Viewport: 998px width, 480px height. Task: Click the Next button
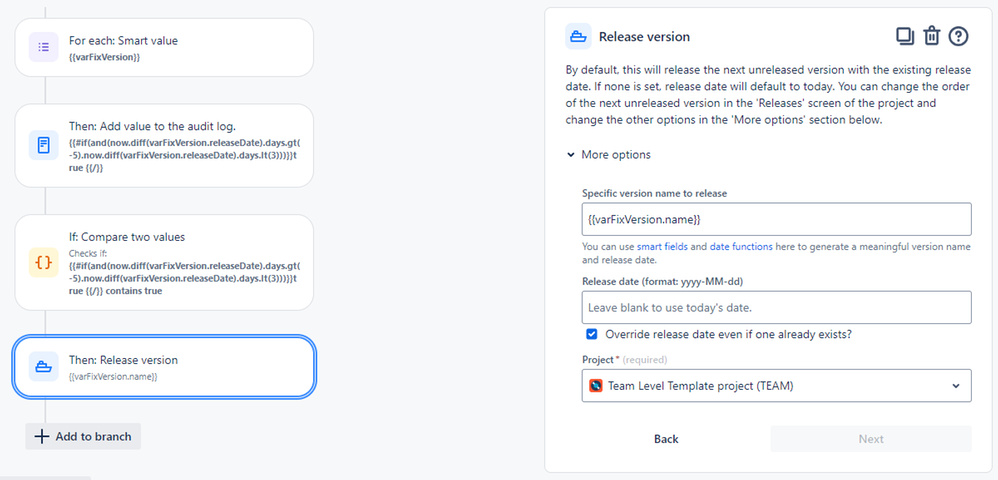click(871, 439)
